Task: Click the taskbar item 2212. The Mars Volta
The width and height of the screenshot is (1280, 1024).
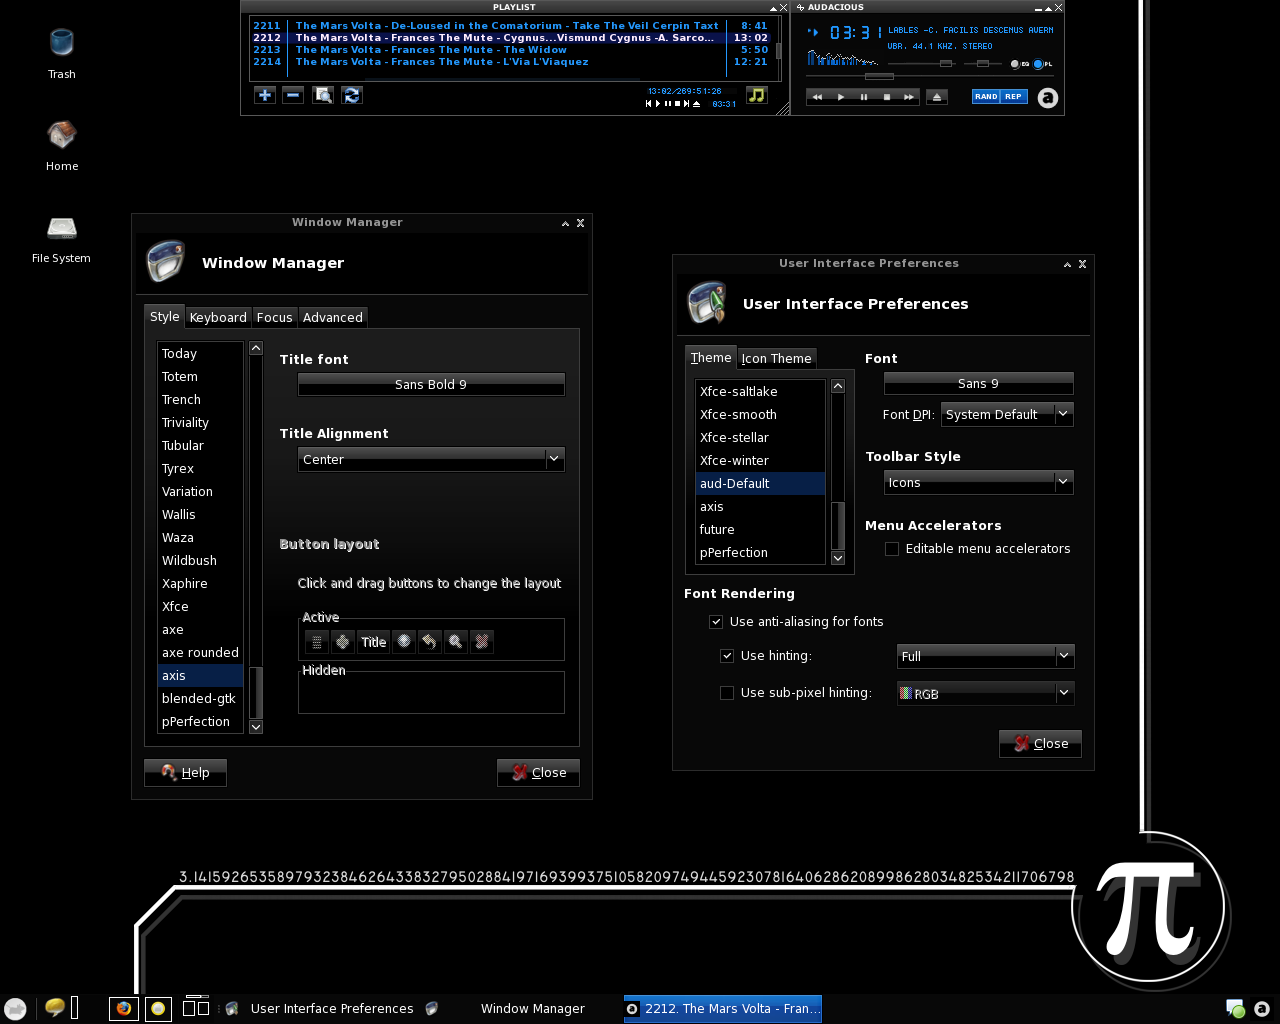Action: (723, 1008)
